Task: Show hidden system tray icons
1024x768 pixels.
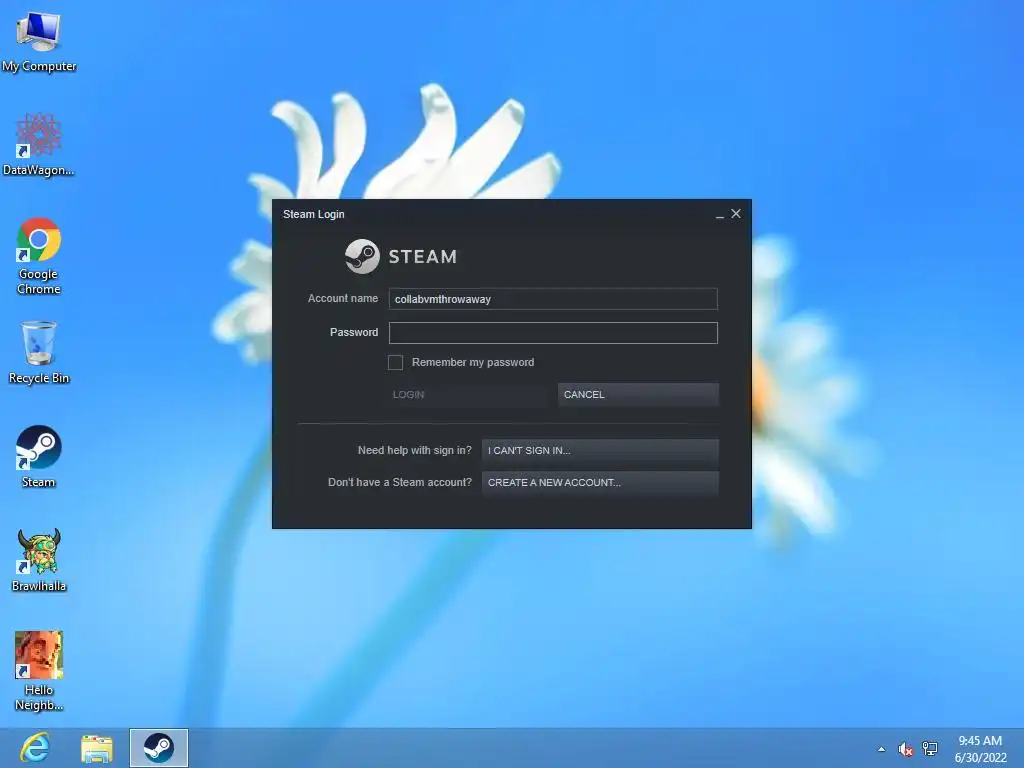Action: coord(882,749)
